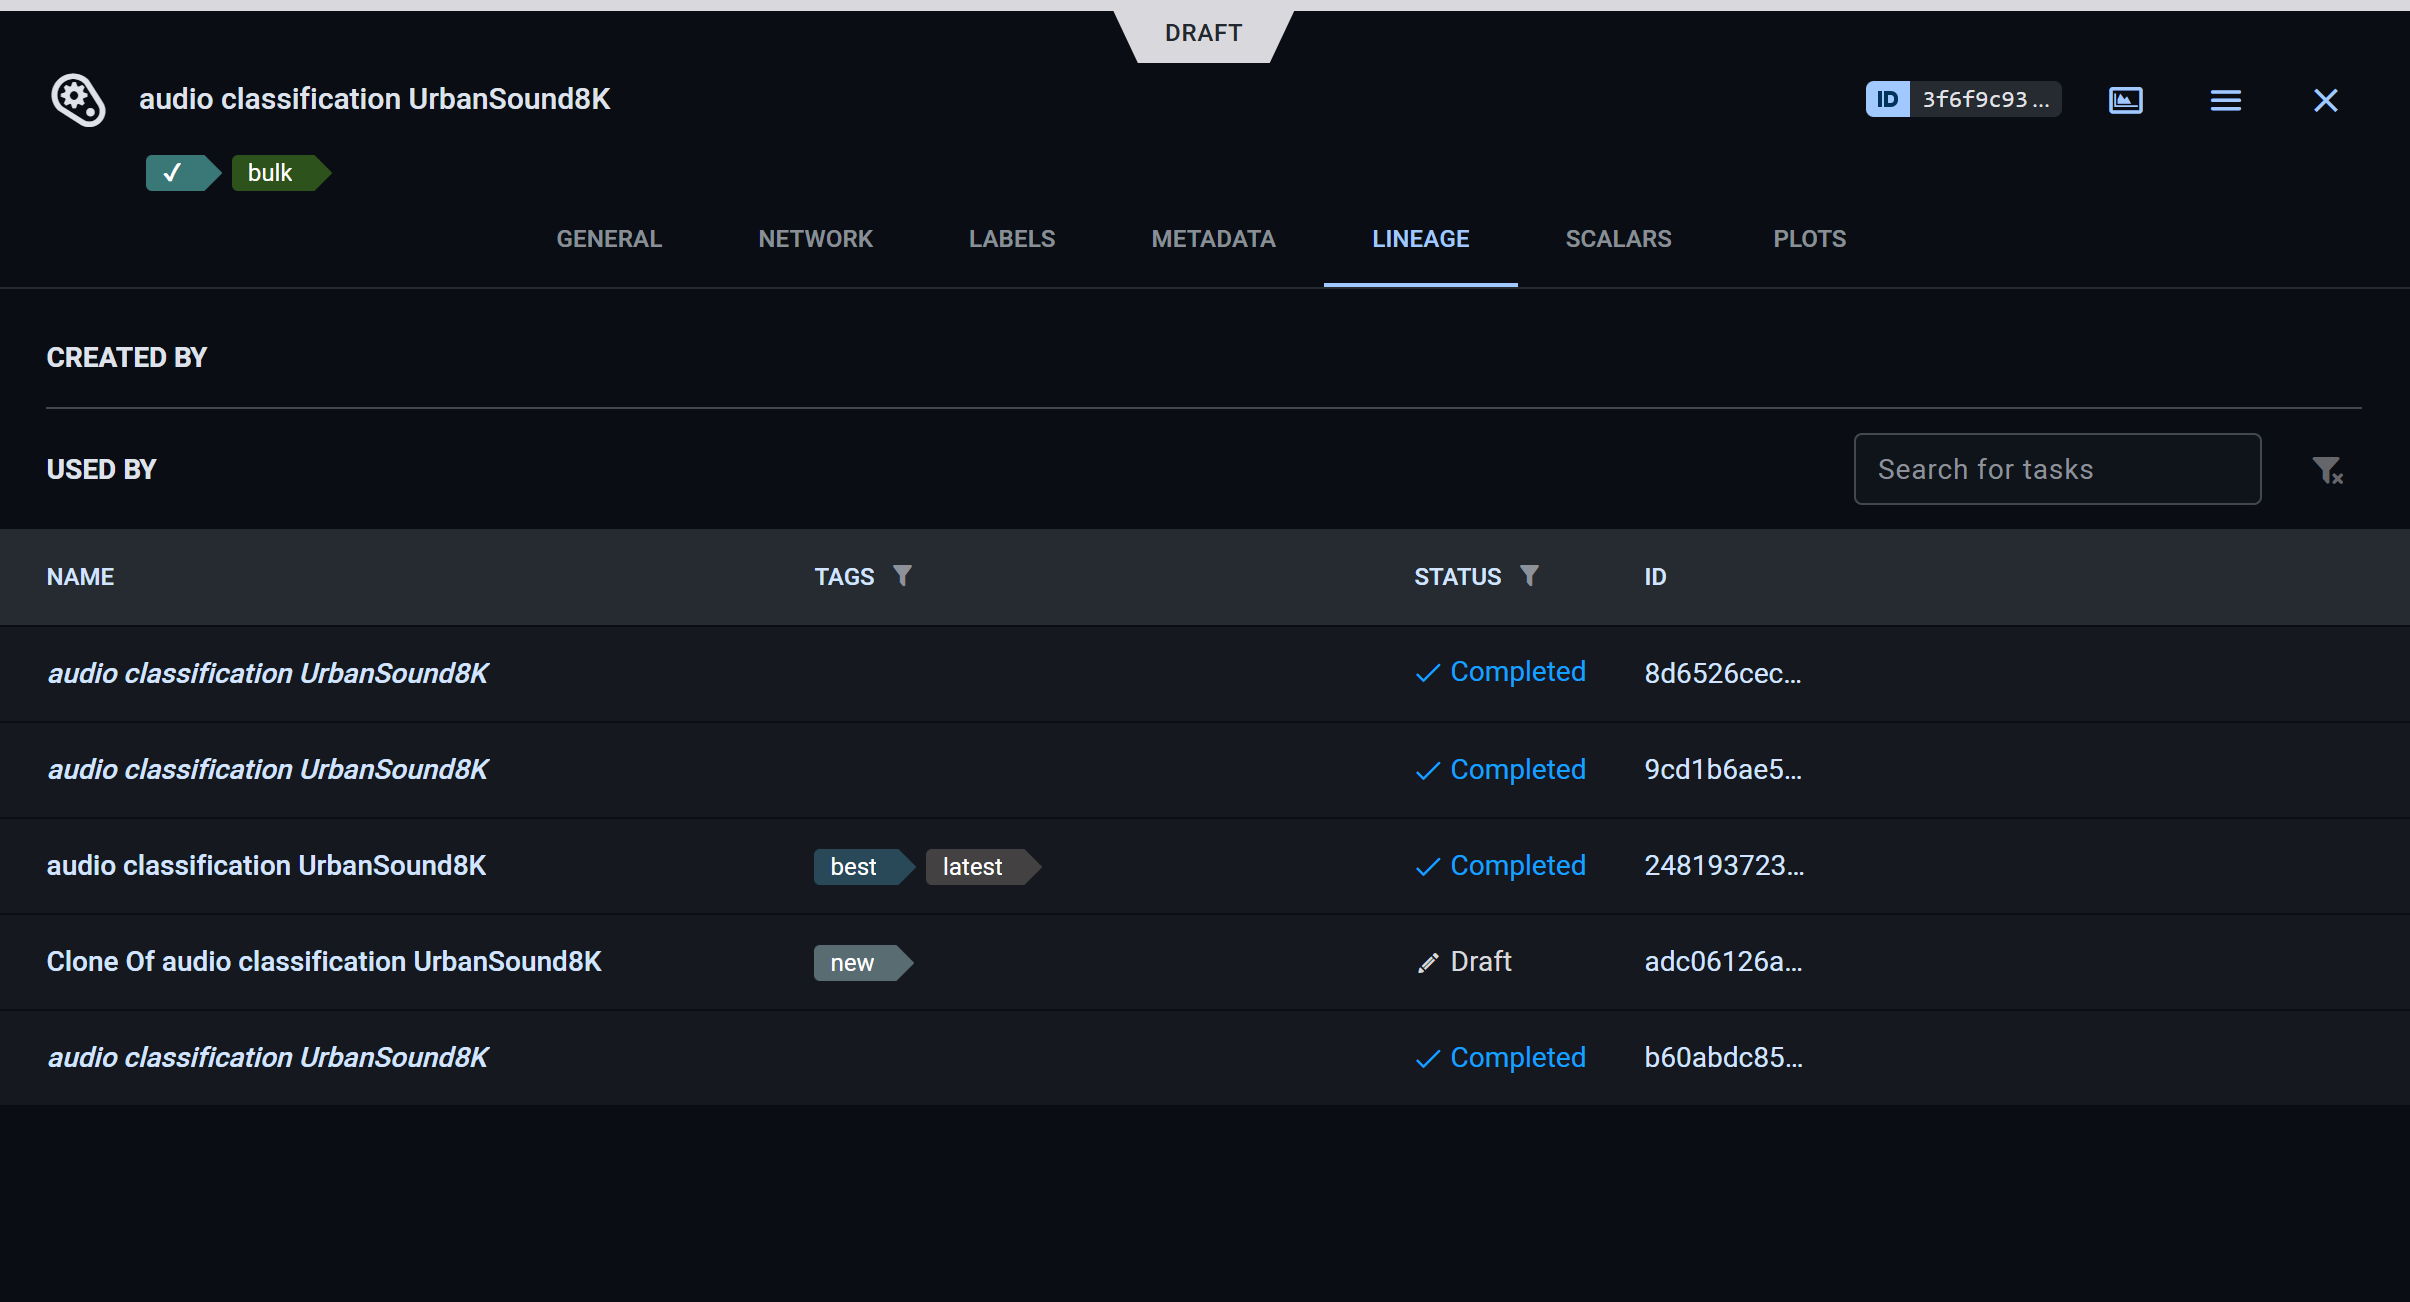Image resolution: width=2410 pixels, height=1302 pixels.
Task: Click the ClearML logo icon top left
Action: [x=77, y=99]
